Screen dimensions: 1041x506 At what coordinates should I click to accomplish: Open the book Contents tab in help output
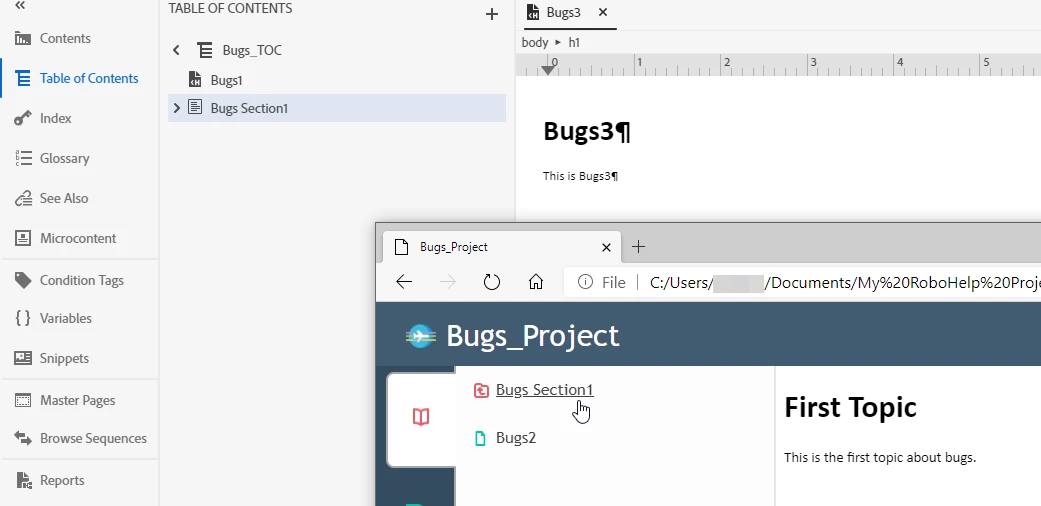[x=421, y=417]
